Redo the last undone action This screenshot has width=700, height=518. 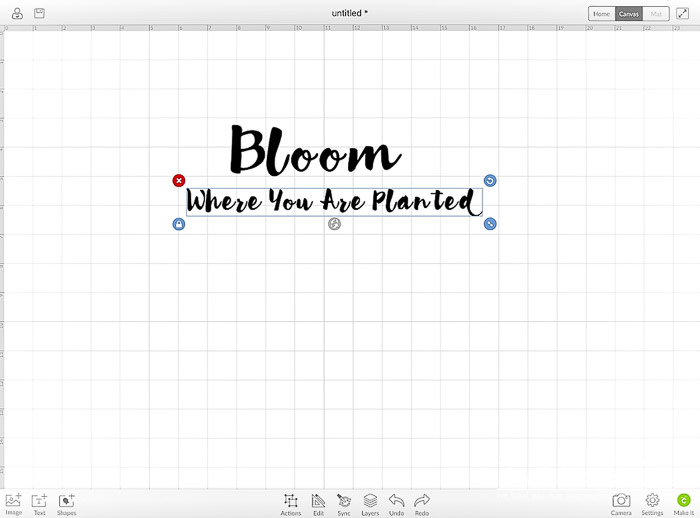click(x=422, y=501)
